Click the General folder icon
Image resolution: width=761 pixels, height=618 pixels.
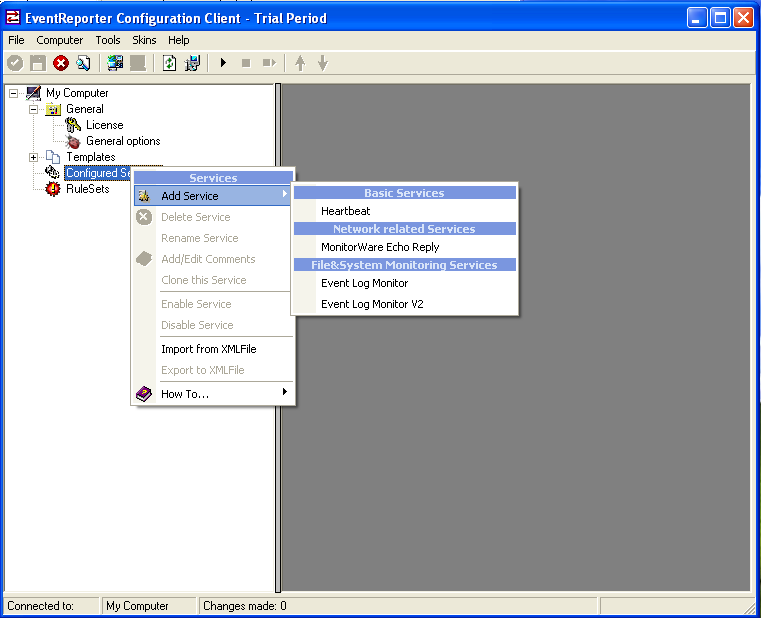(53, 109)
